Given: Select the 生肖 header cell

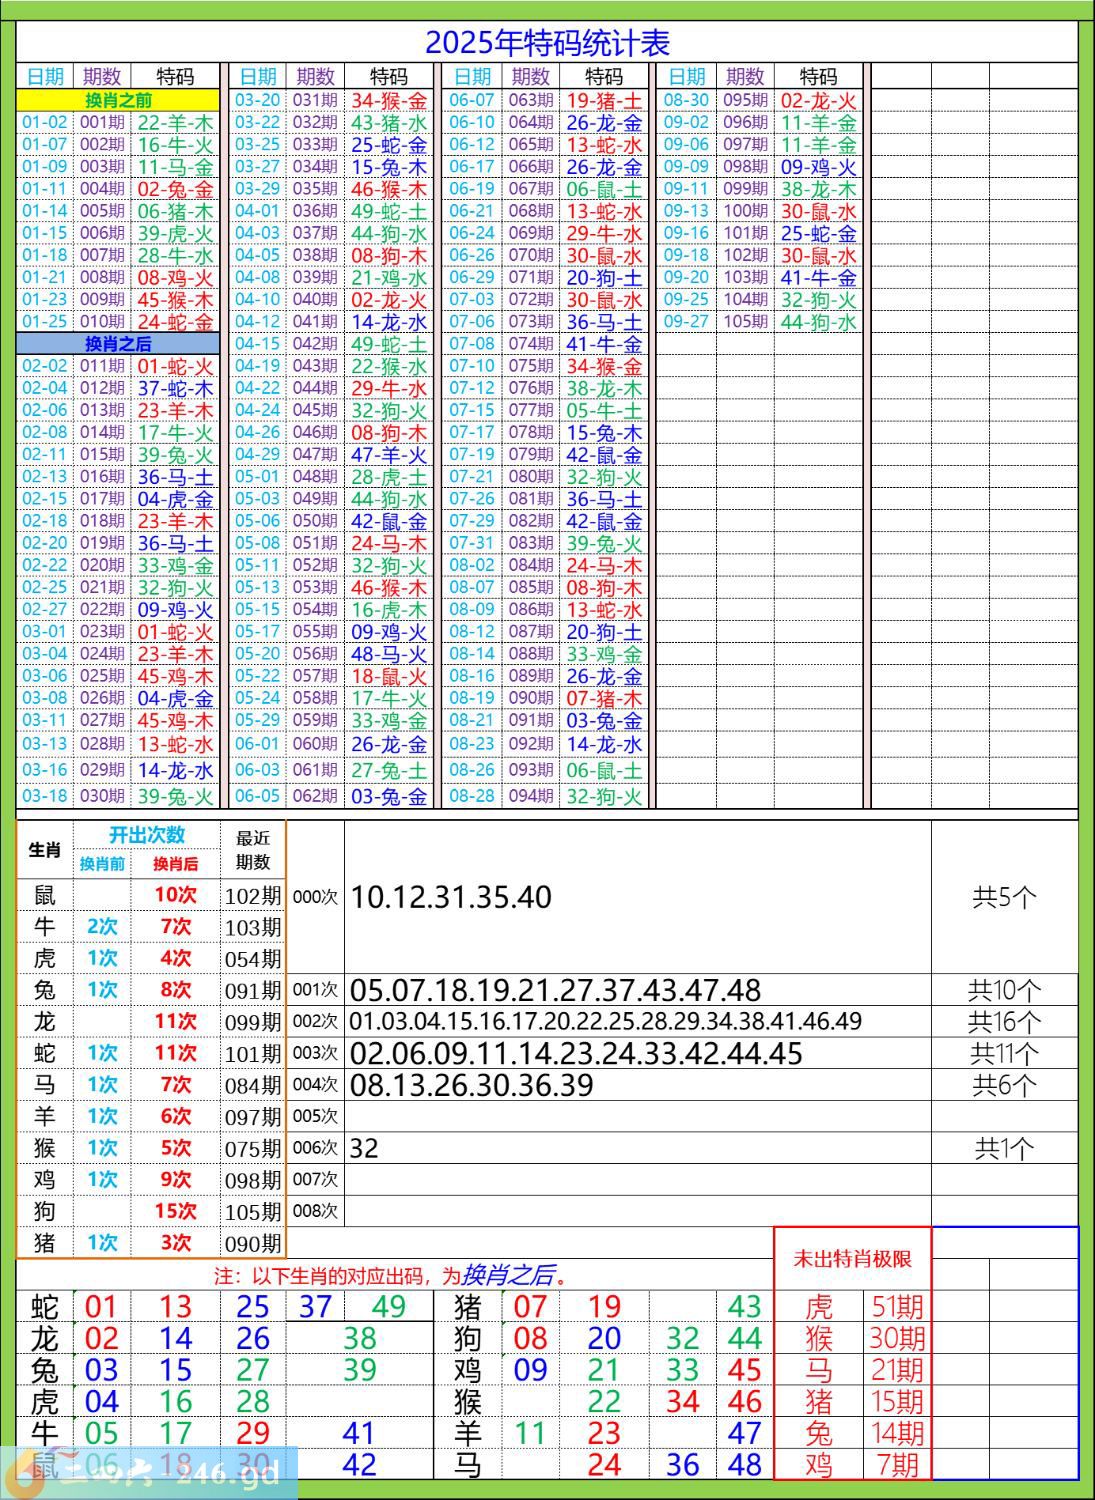Looking at the screenshot, I should [x=45, y=850].
